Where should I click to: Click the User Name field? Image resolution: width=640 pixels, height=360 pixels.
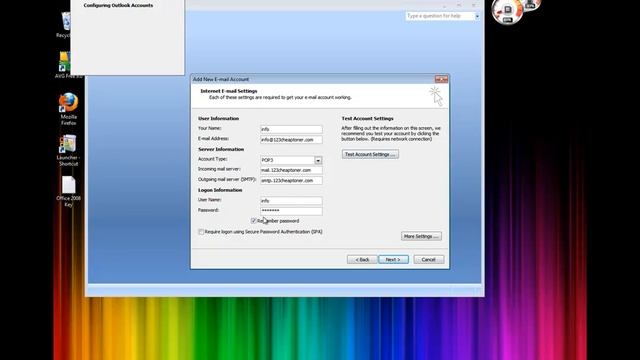291,201
